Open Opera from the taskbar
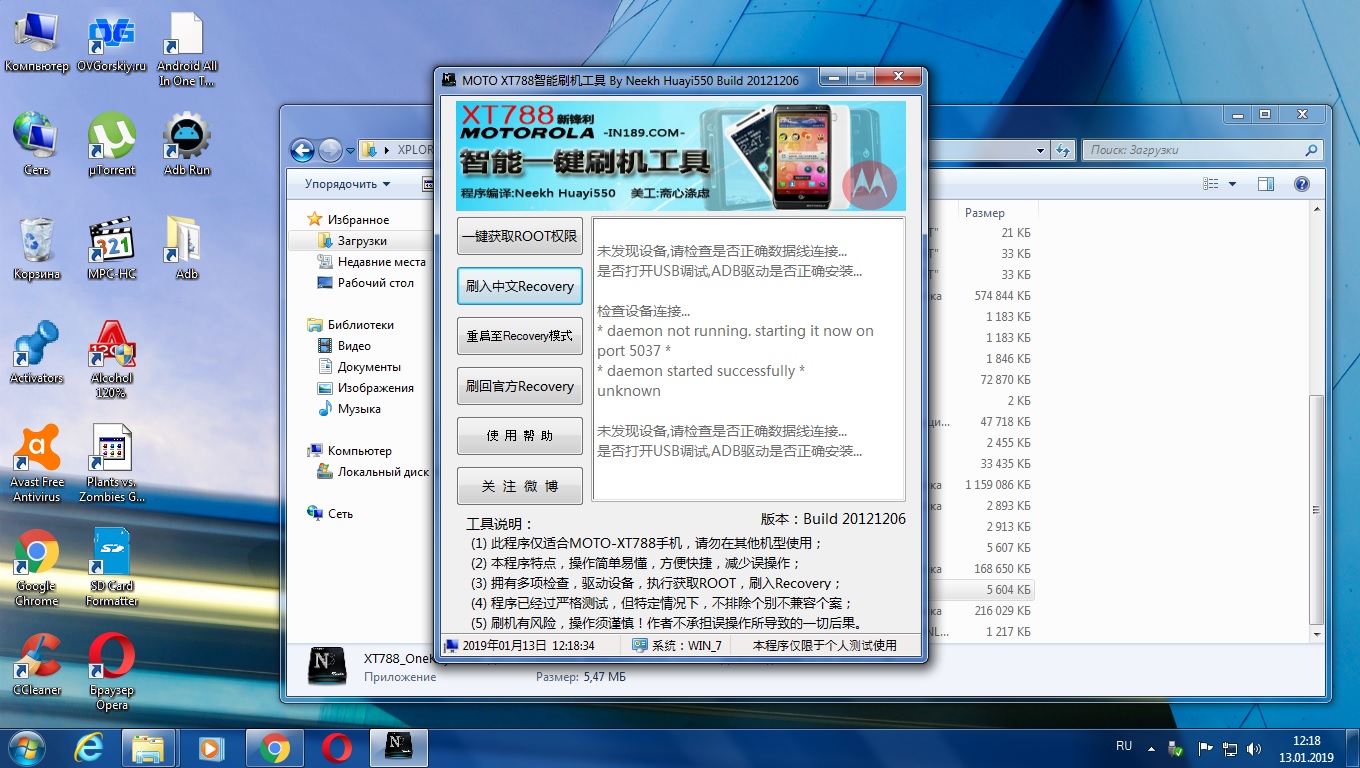 (x=337, y=747)
